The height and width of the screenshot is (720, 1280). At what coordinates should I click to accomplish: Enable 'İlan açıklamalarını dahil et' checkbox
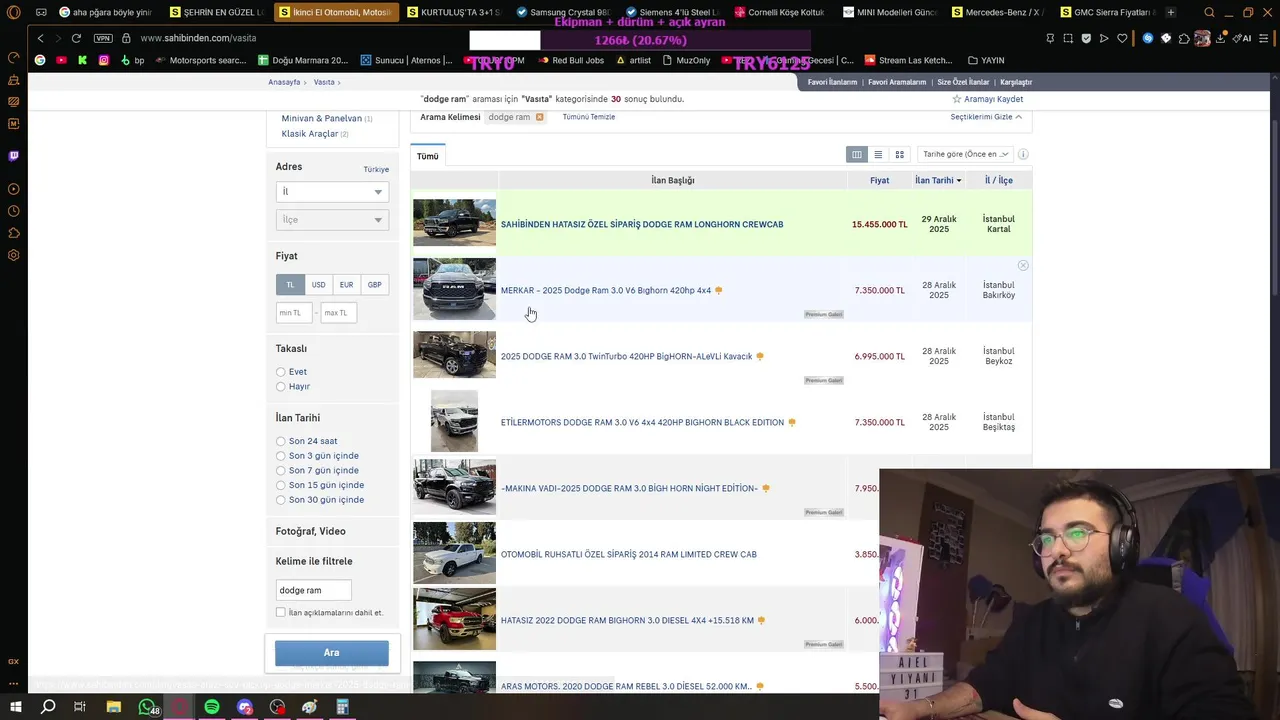281,612
